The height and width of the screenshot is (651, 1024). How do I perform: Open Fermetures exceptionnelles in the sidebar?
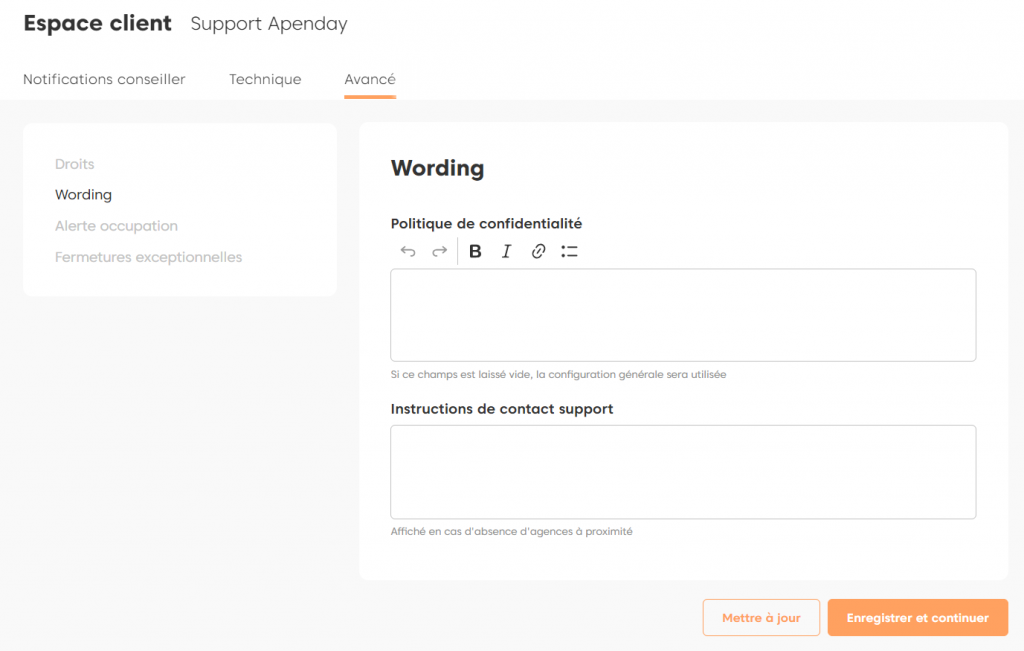pyautogui.click(x=148, y=257)
